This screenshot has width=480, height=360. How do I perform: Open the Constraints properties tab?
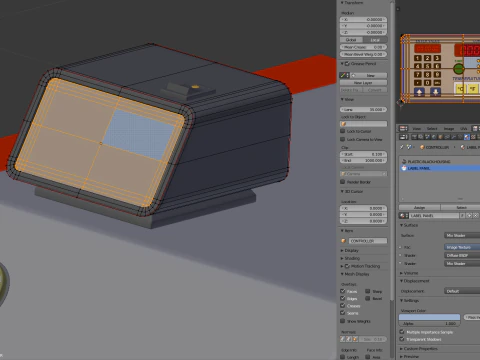447,137
